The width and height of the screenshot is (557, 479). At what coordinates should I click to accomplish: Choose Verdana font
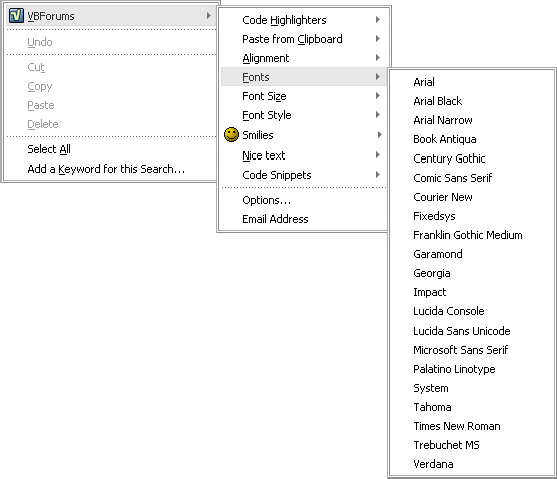(x=472, y=464)
